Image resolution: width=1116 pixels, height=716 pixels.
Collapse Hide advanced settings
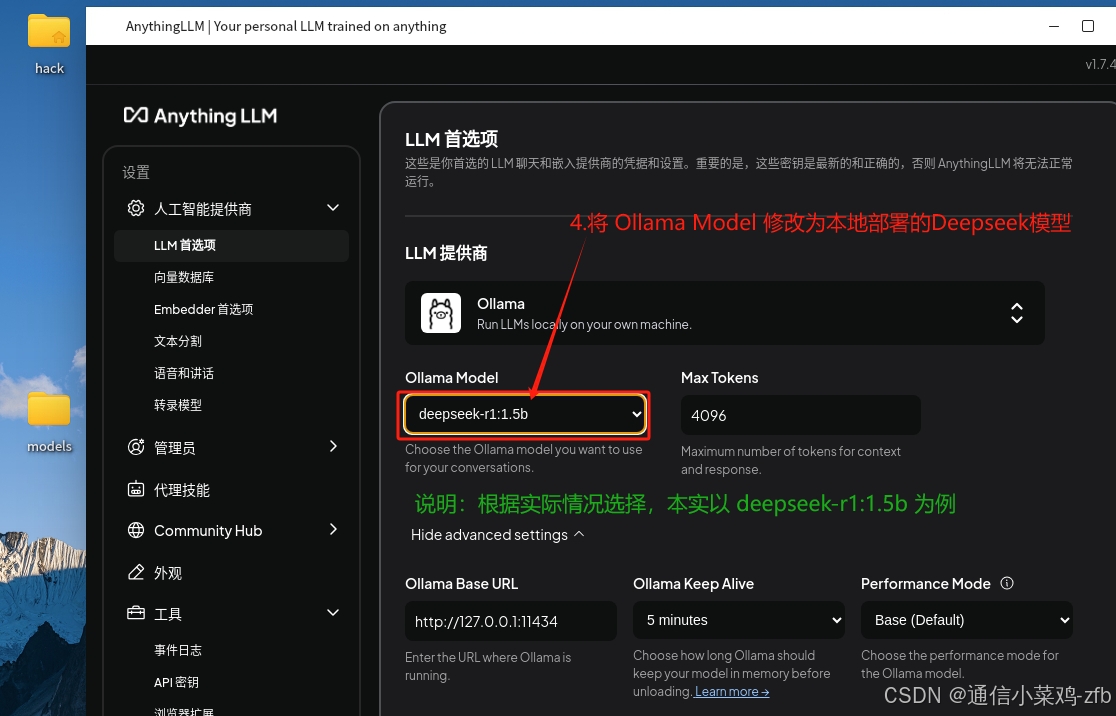[x=498, y=535]
